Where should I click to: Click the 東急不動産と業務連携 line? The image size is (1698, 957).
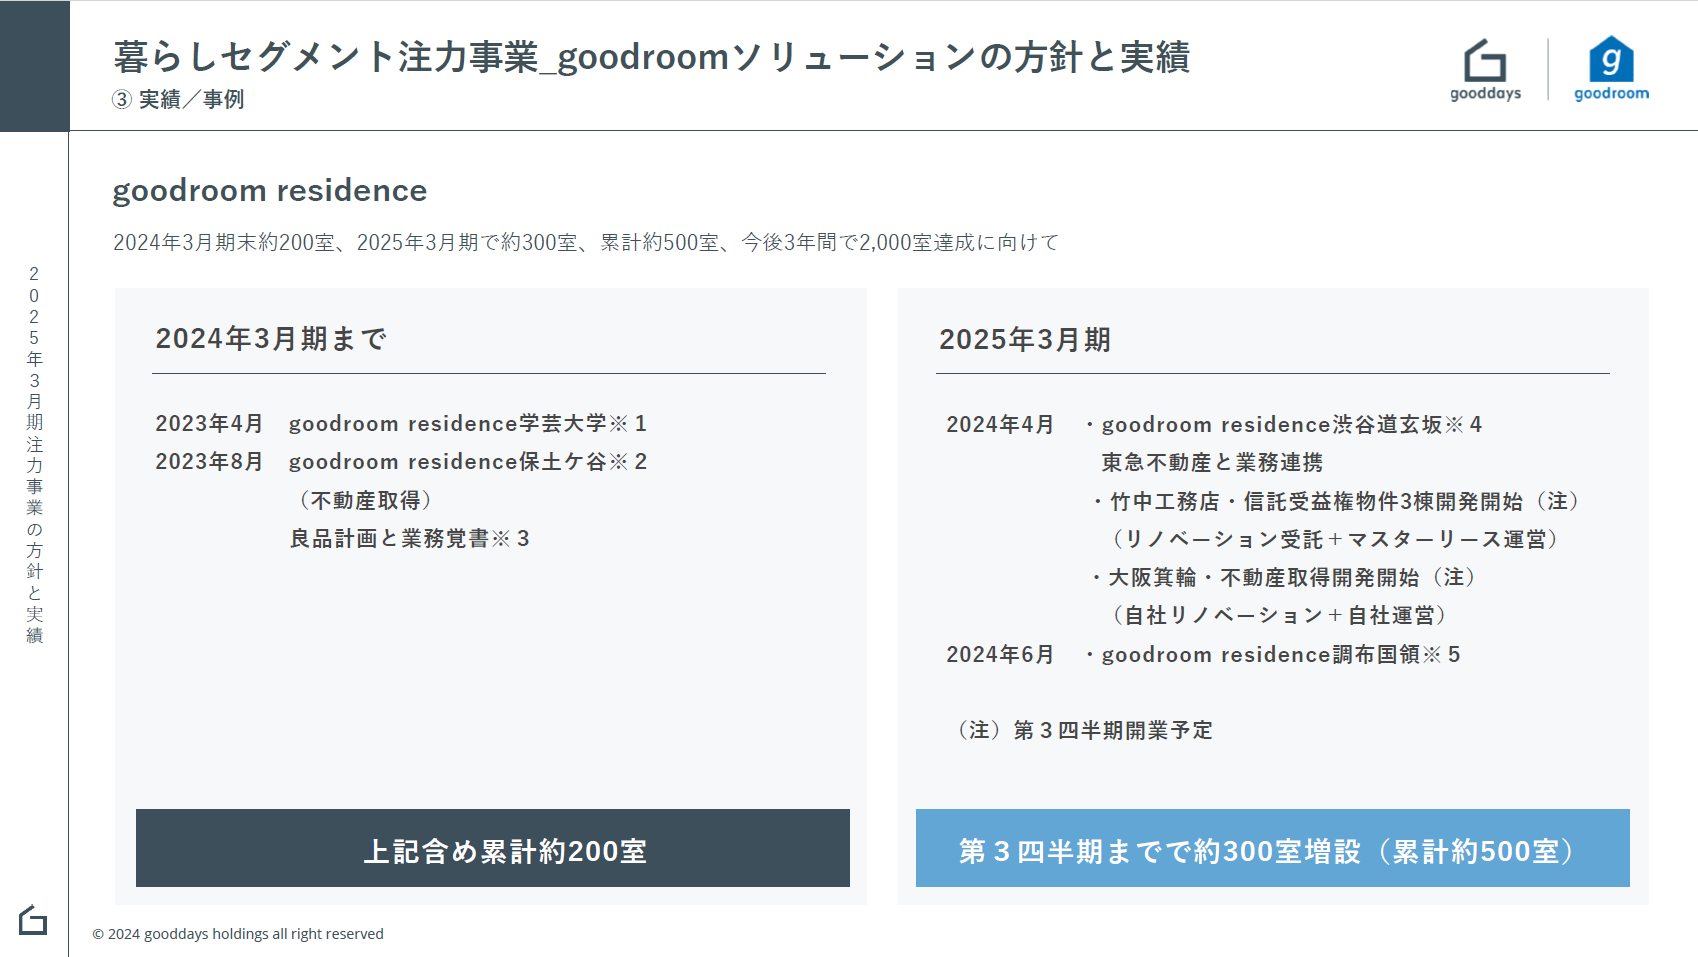(x=1212, y=463)
